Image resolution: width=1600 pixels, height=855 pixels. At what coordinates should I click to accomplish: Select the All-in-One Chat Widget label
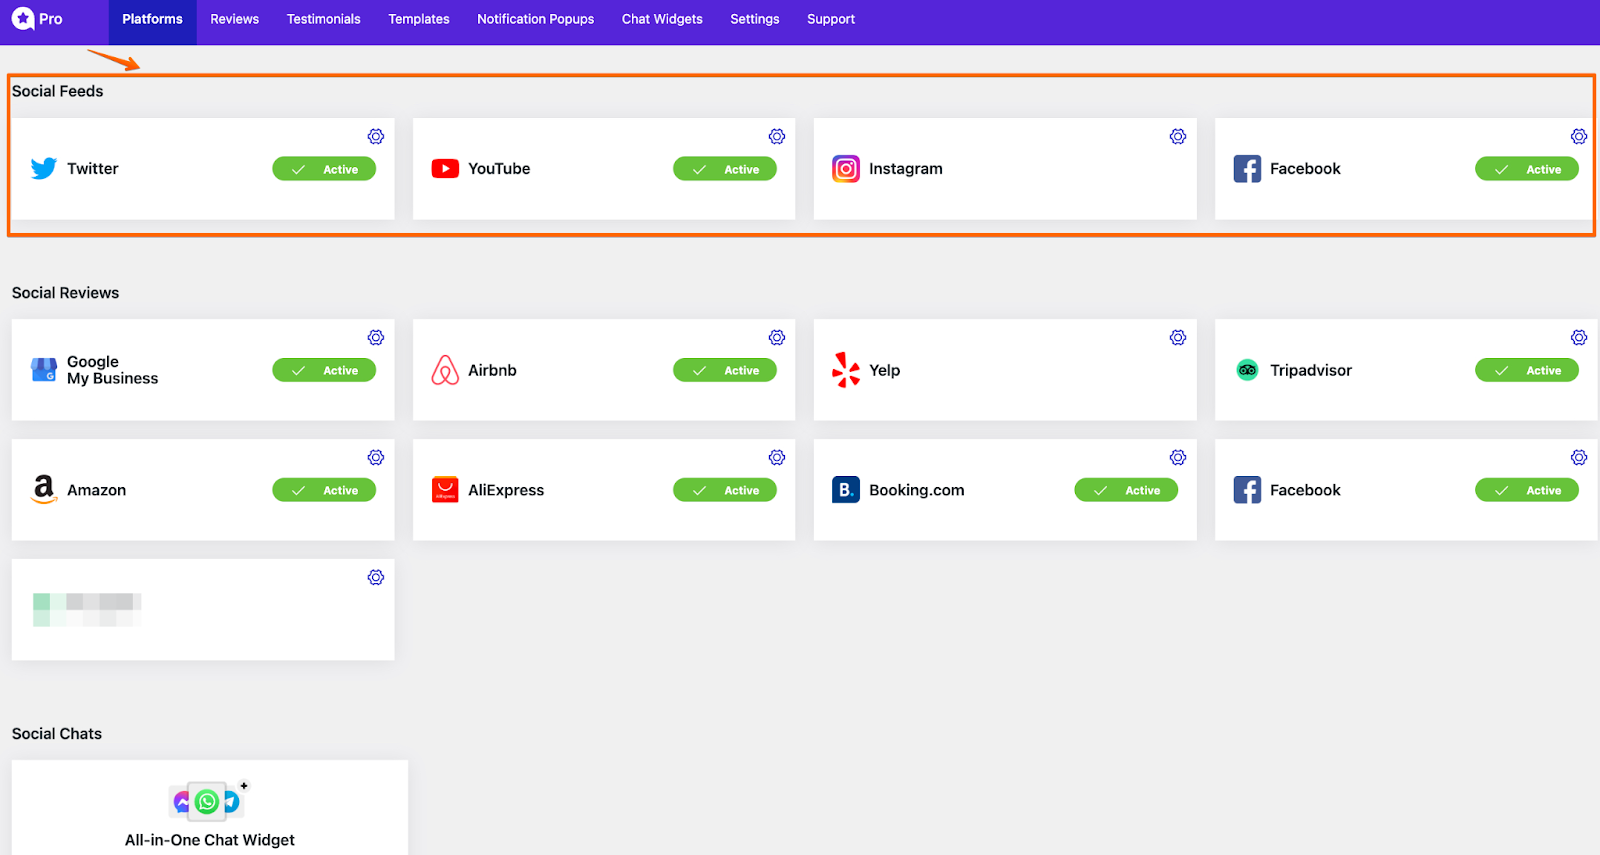pyautogui.click(x=210, y=840)
